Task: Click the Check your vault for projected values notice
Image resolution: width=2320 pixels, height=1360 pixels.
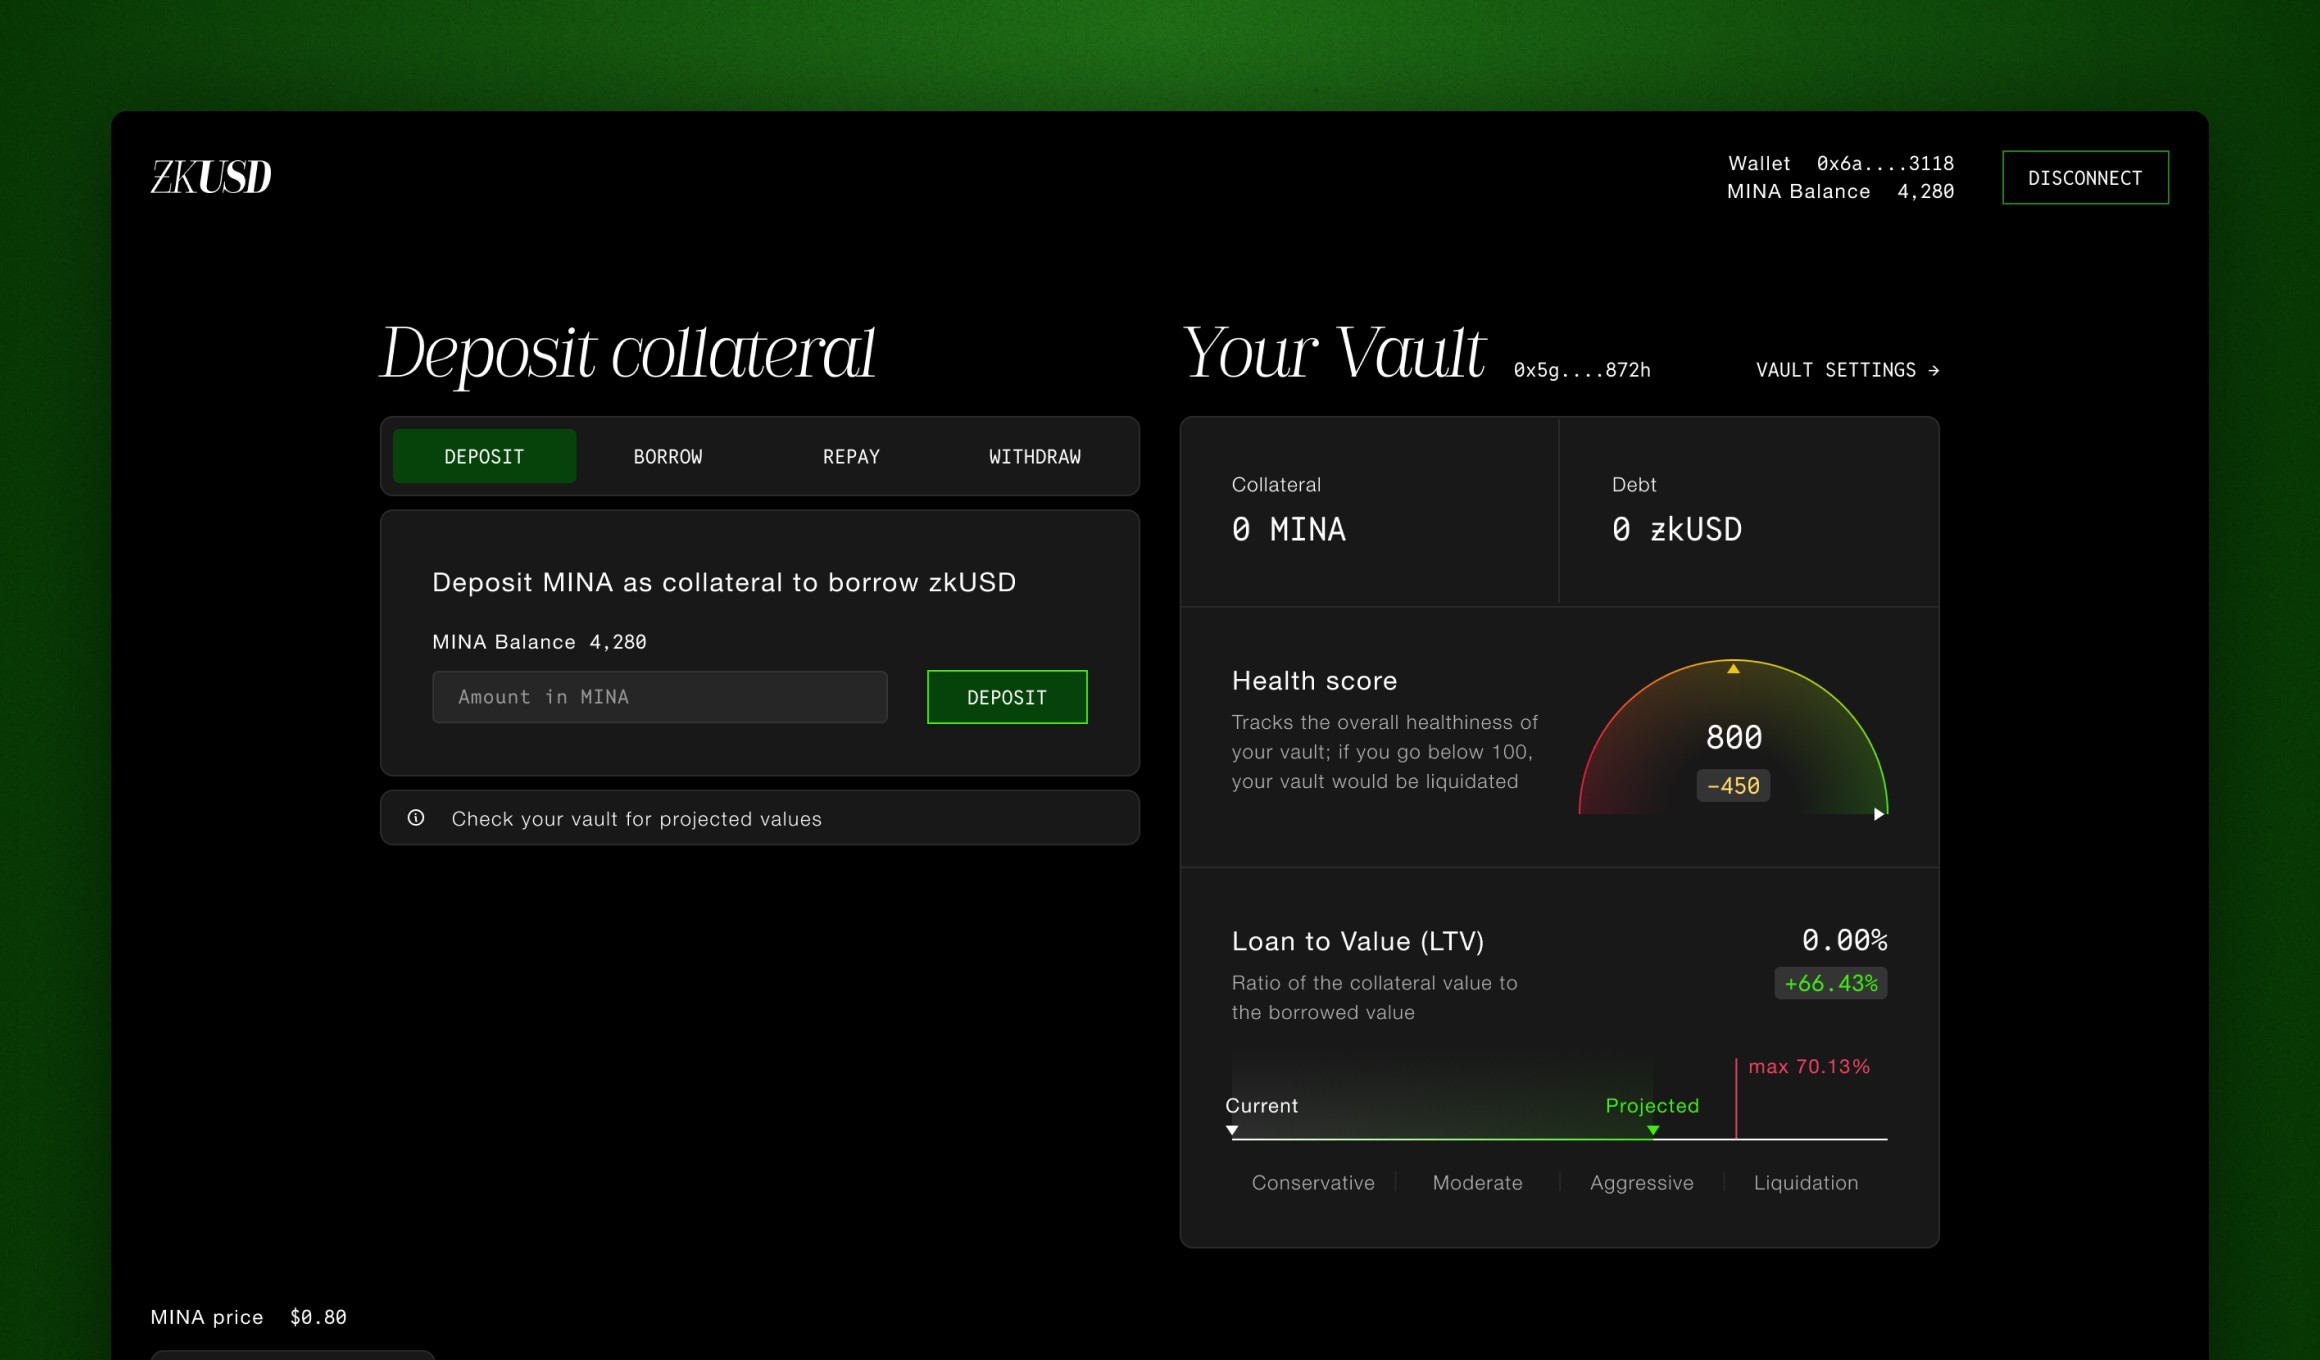Action: tap(760, 818)
